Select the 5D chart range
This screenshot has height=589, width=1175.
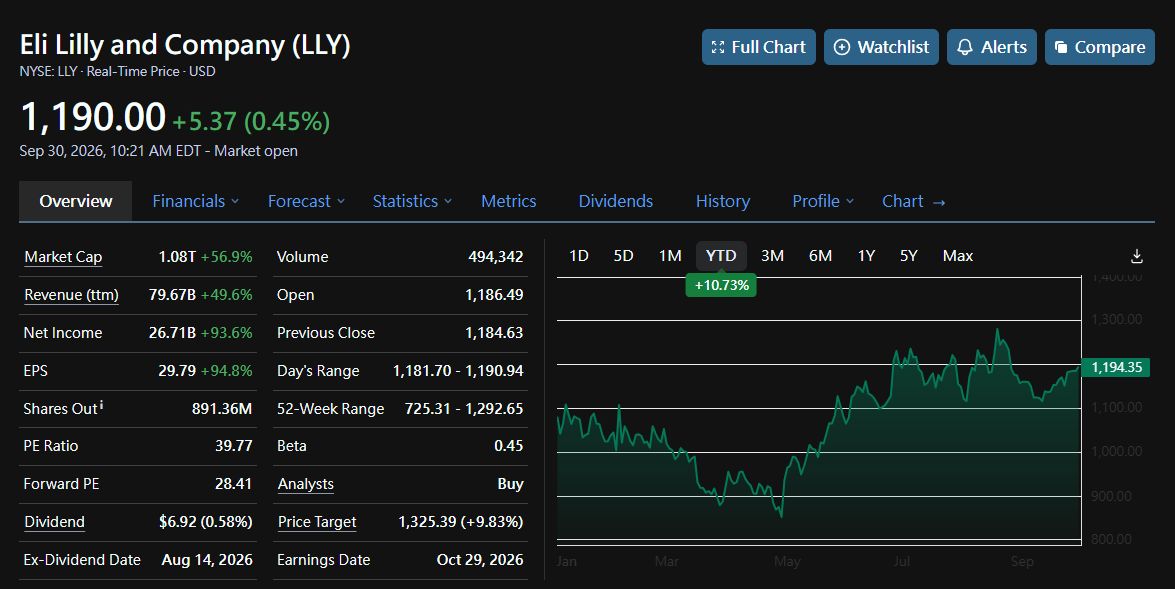623,256
